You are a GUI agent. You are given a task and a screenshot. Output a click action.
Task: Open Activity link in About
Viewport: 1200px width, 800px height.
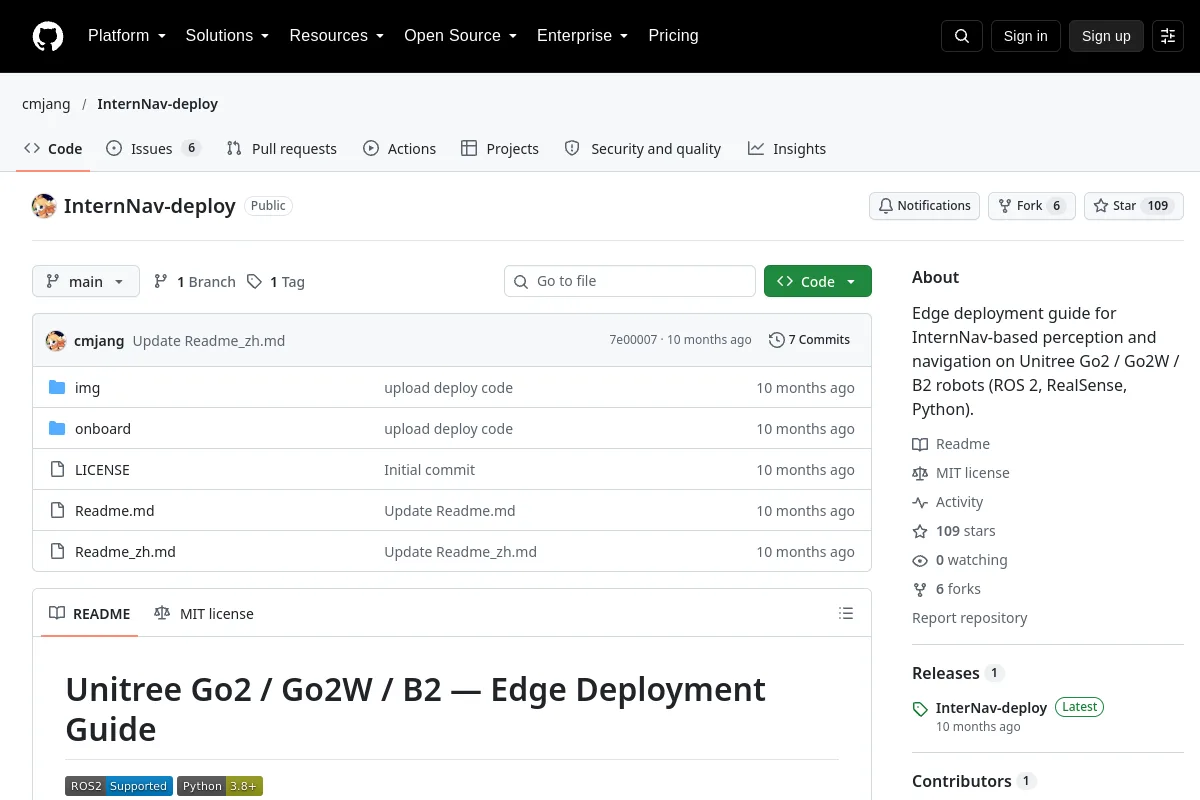pyautogui.click(x=948, y=502)
